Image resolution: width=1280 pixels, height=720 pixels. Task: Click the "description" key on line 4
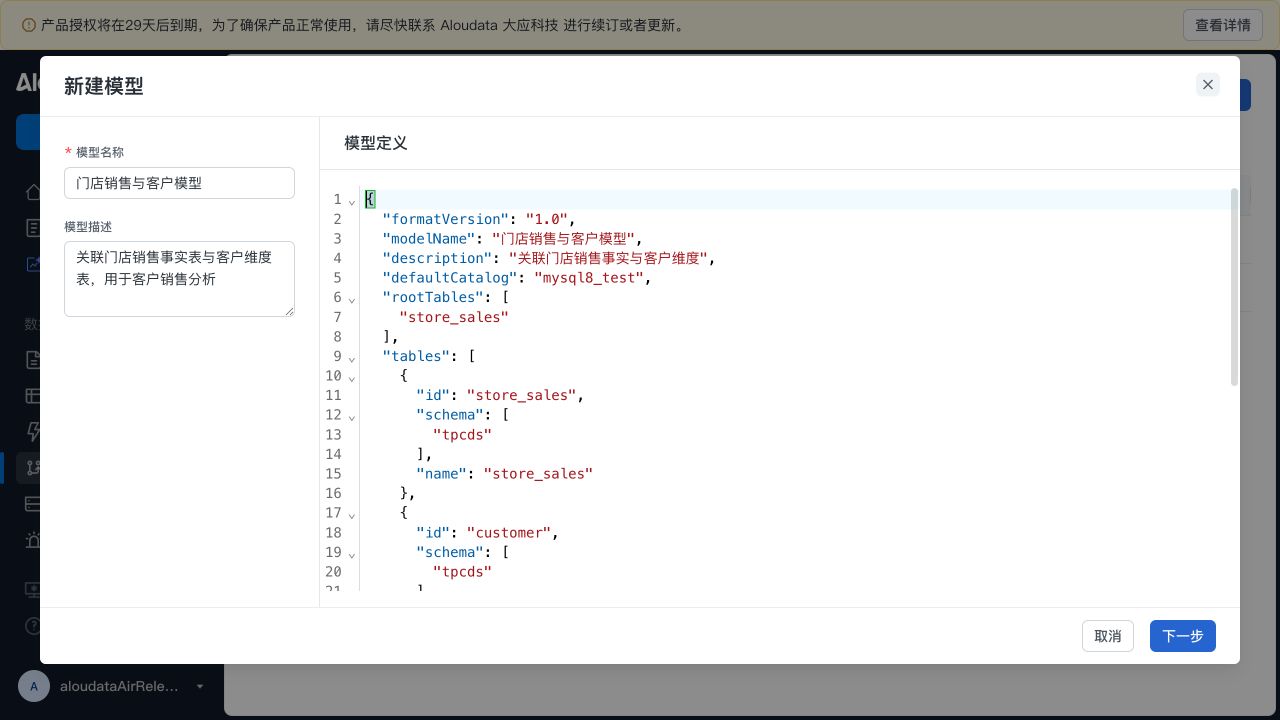[x=438, y=258]
